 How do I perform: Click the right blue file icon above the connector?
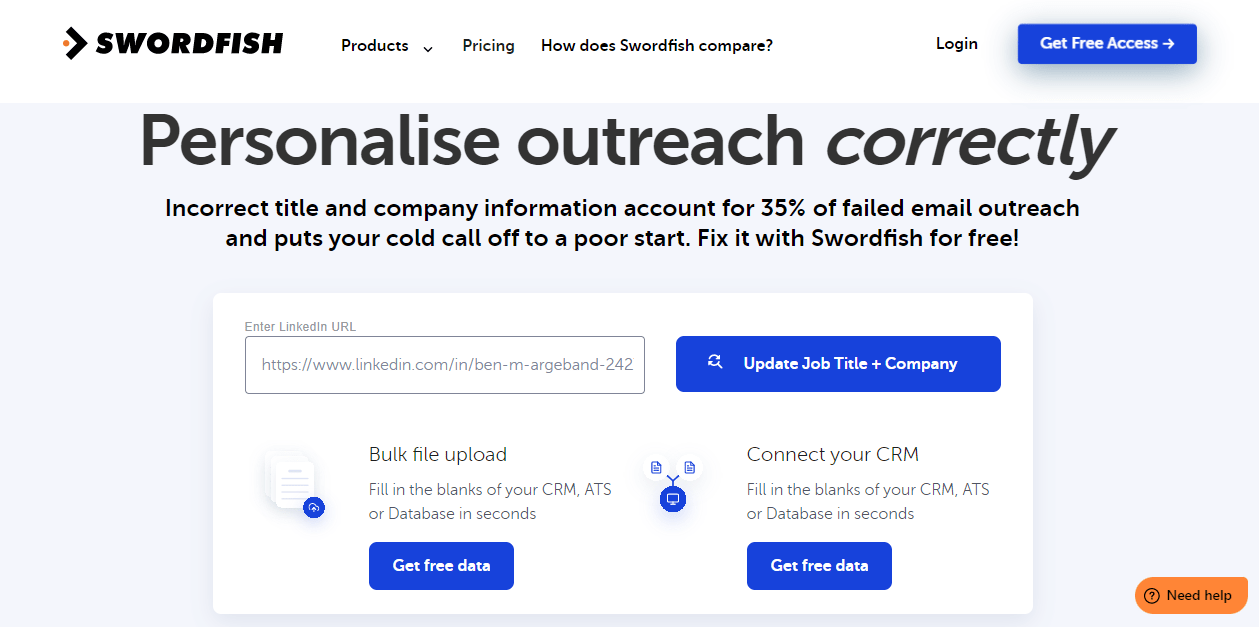[x=690, y=465]
